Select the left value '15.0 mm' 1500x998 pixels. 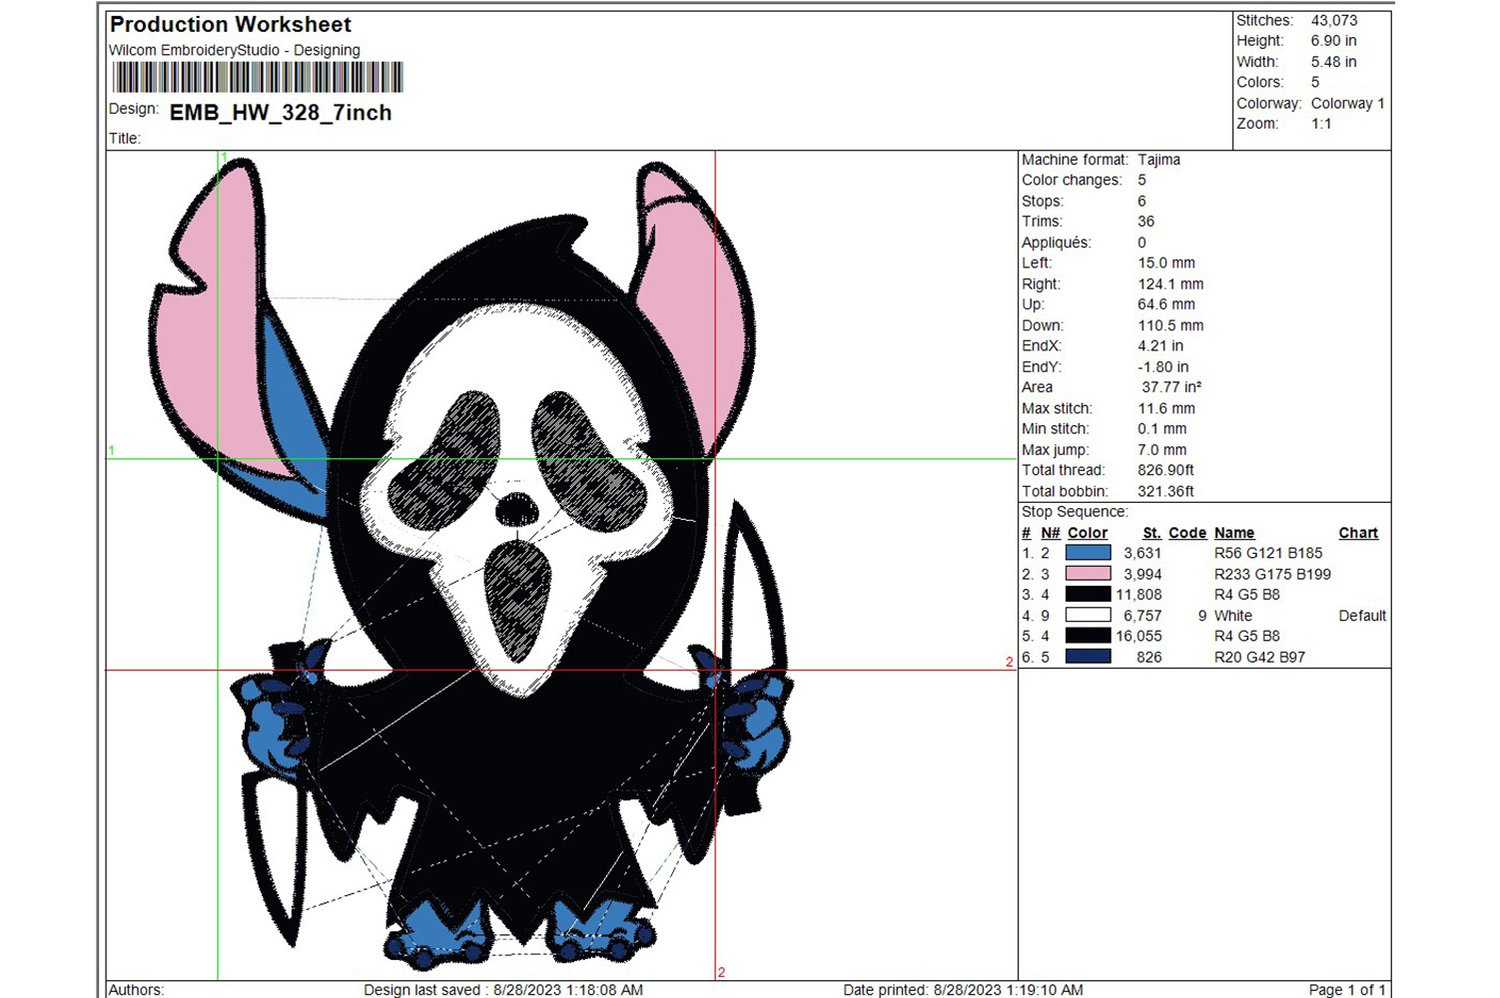pyautogui.click(x=1166, y=263)
